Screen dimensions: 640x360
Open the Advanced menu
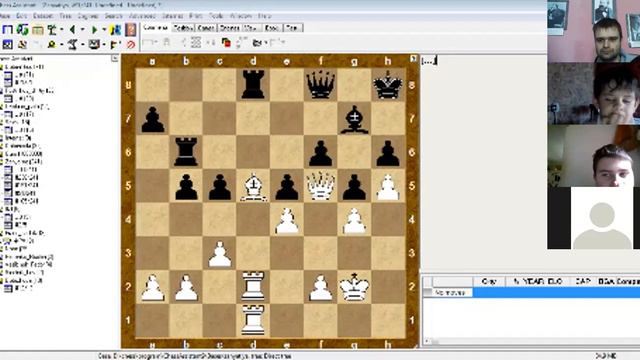[x=142, y=16]
